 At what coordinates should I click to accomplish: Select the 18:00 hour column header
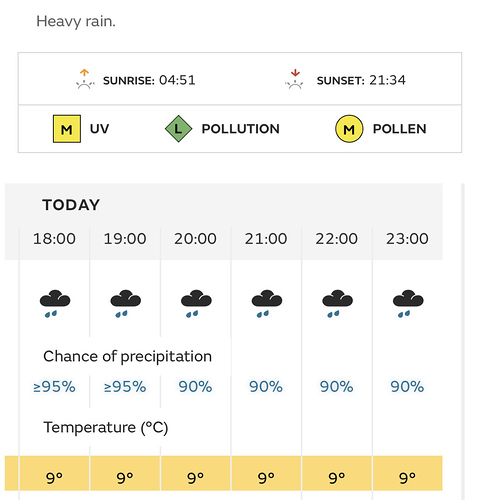point(54,239)
